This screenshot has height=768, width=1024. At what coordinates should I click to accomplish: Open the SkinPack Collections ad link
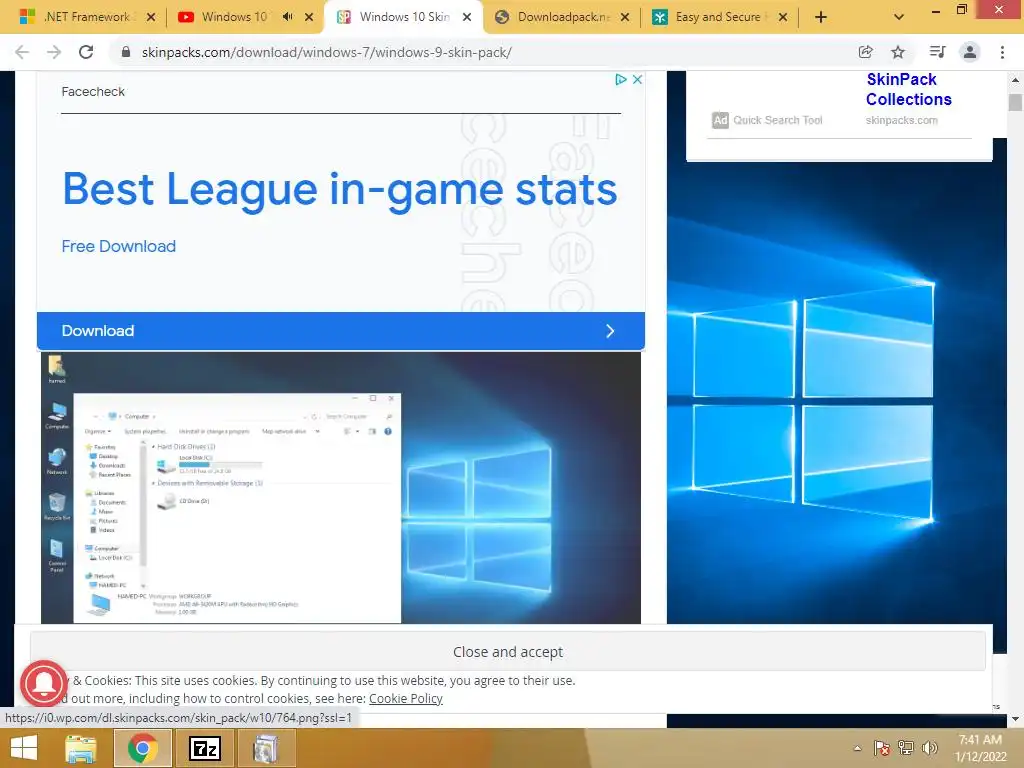click(x=908, y=89)
